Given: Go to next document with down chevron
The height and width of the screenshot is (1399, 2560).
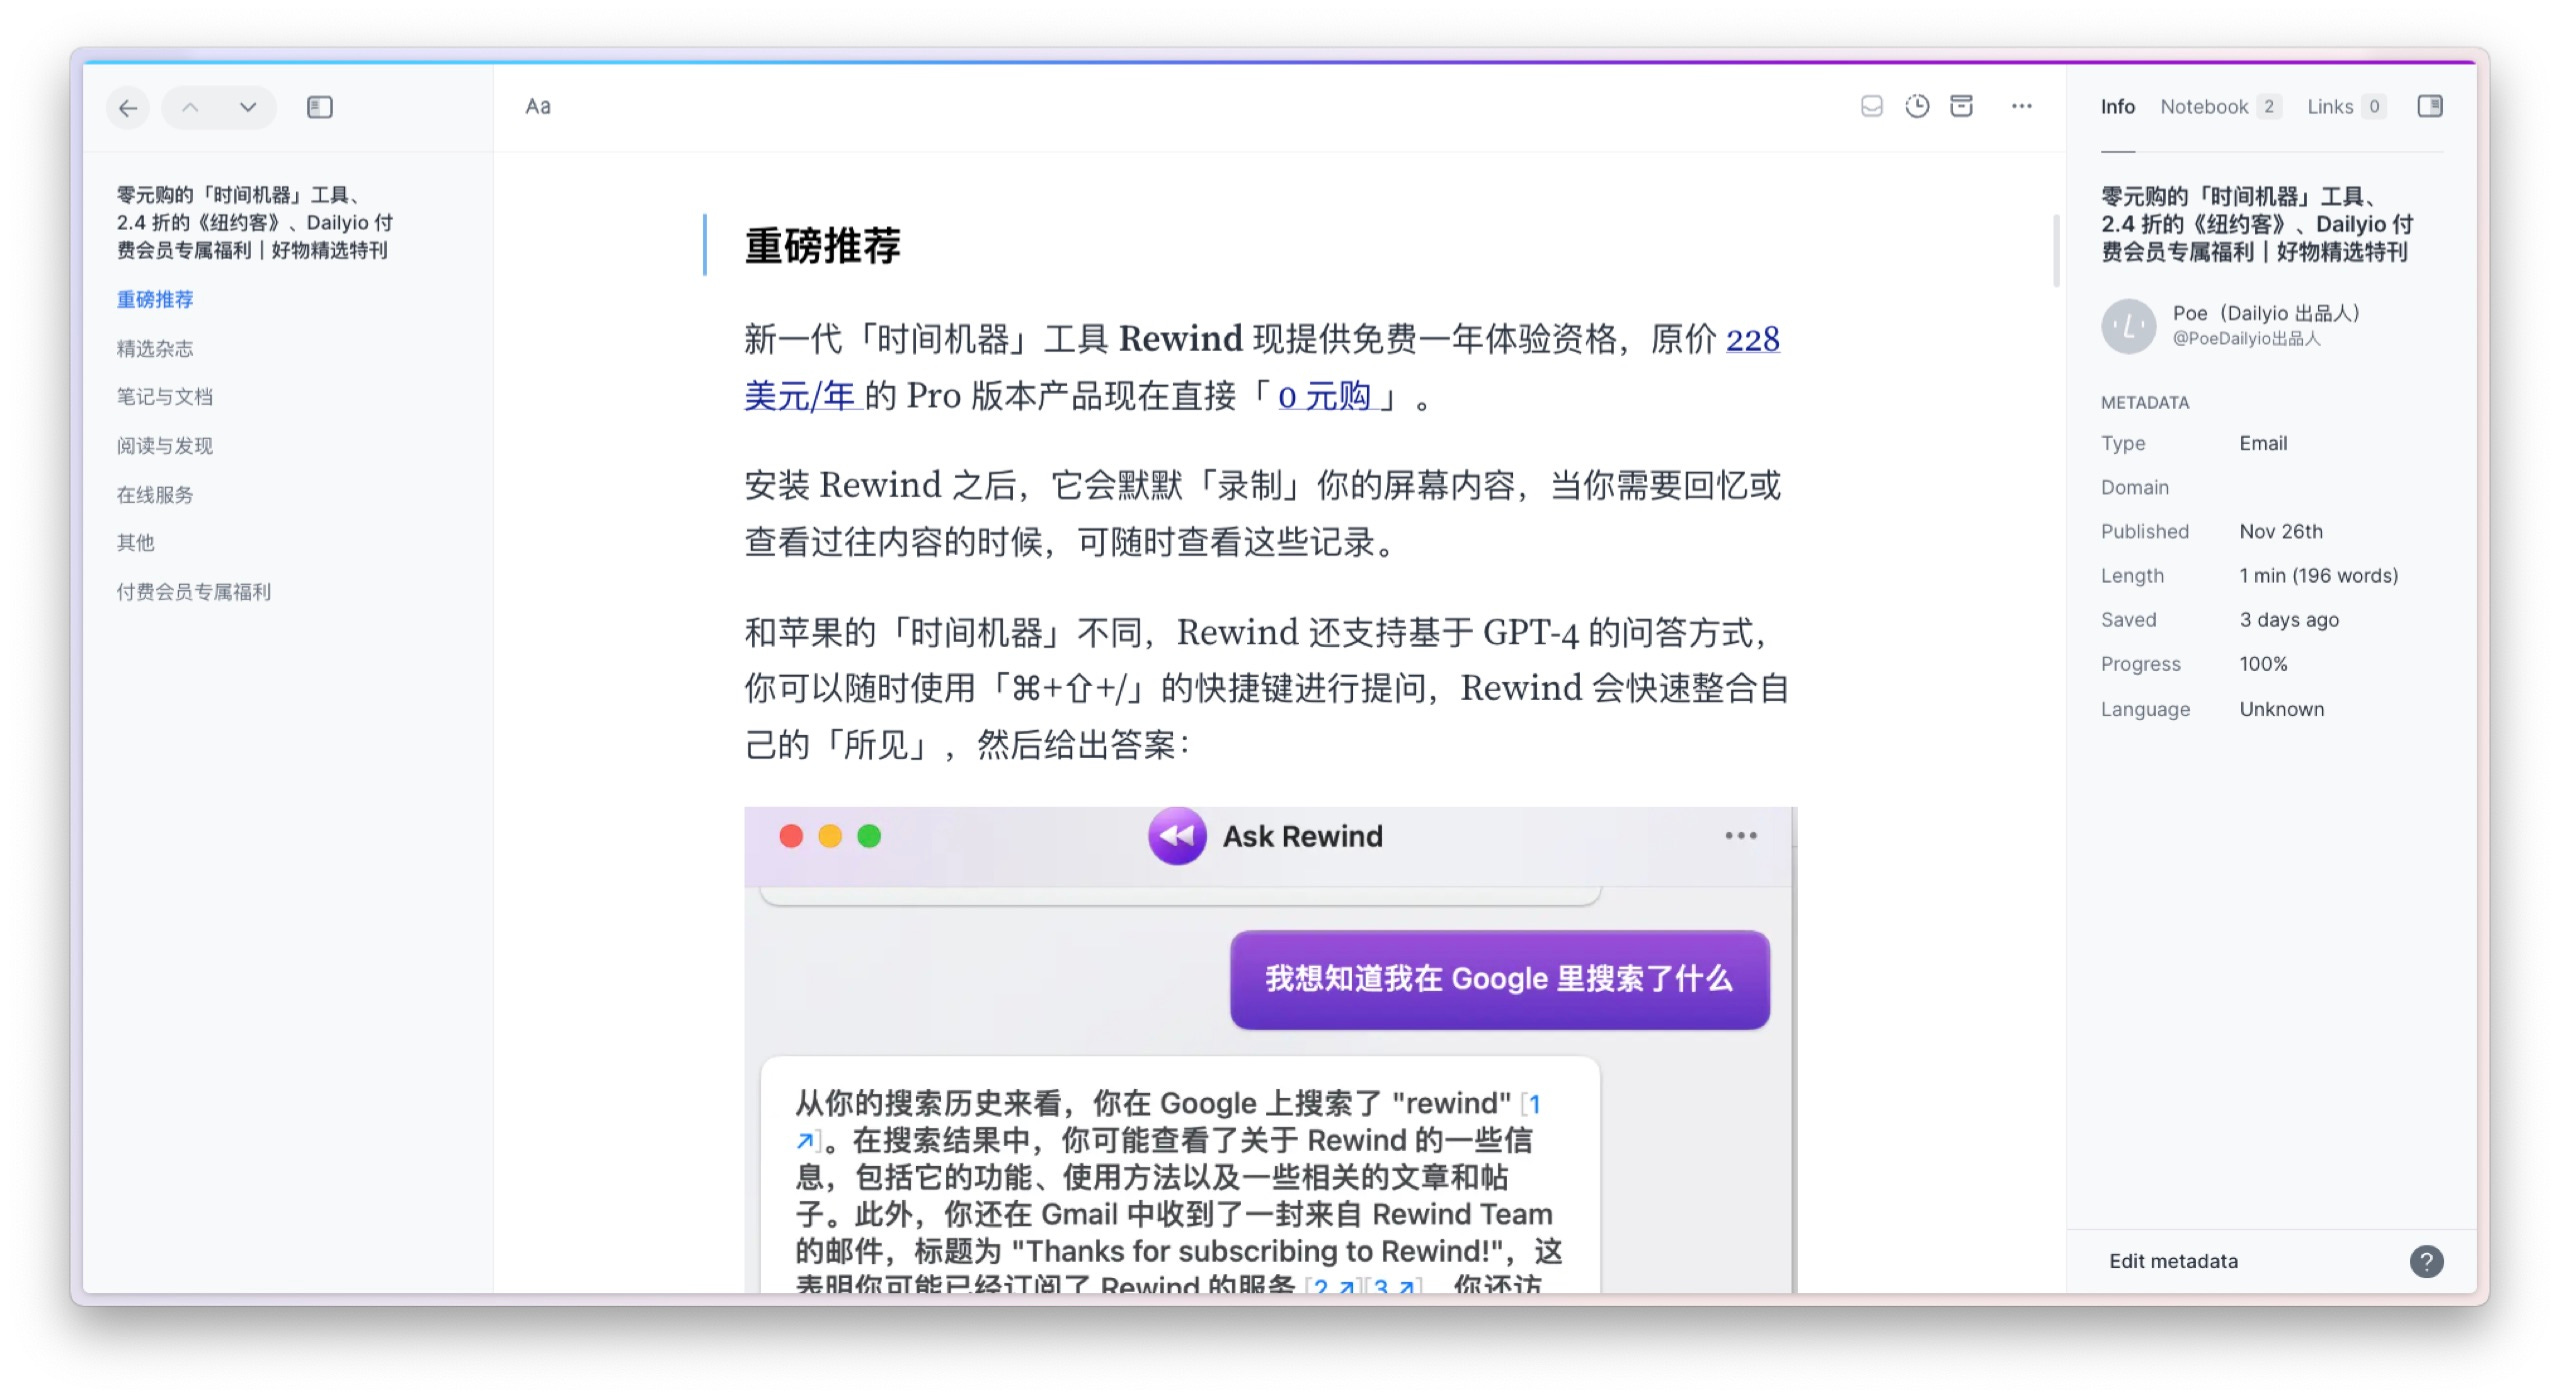Looking at the screenshot, I should coord(248,107).
